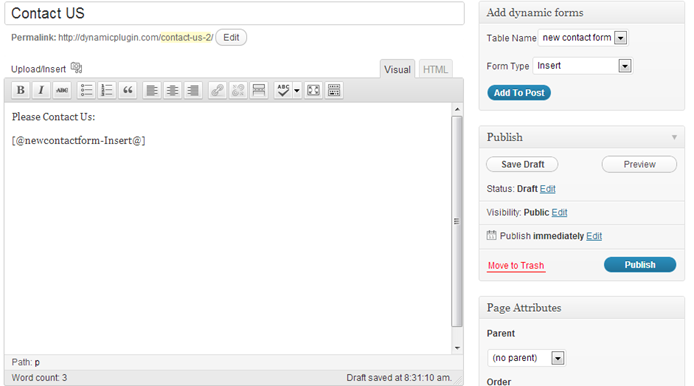Click the Save Draft button
The height and width of the screenshot is (386, 694).
click(x=522, y=164)
